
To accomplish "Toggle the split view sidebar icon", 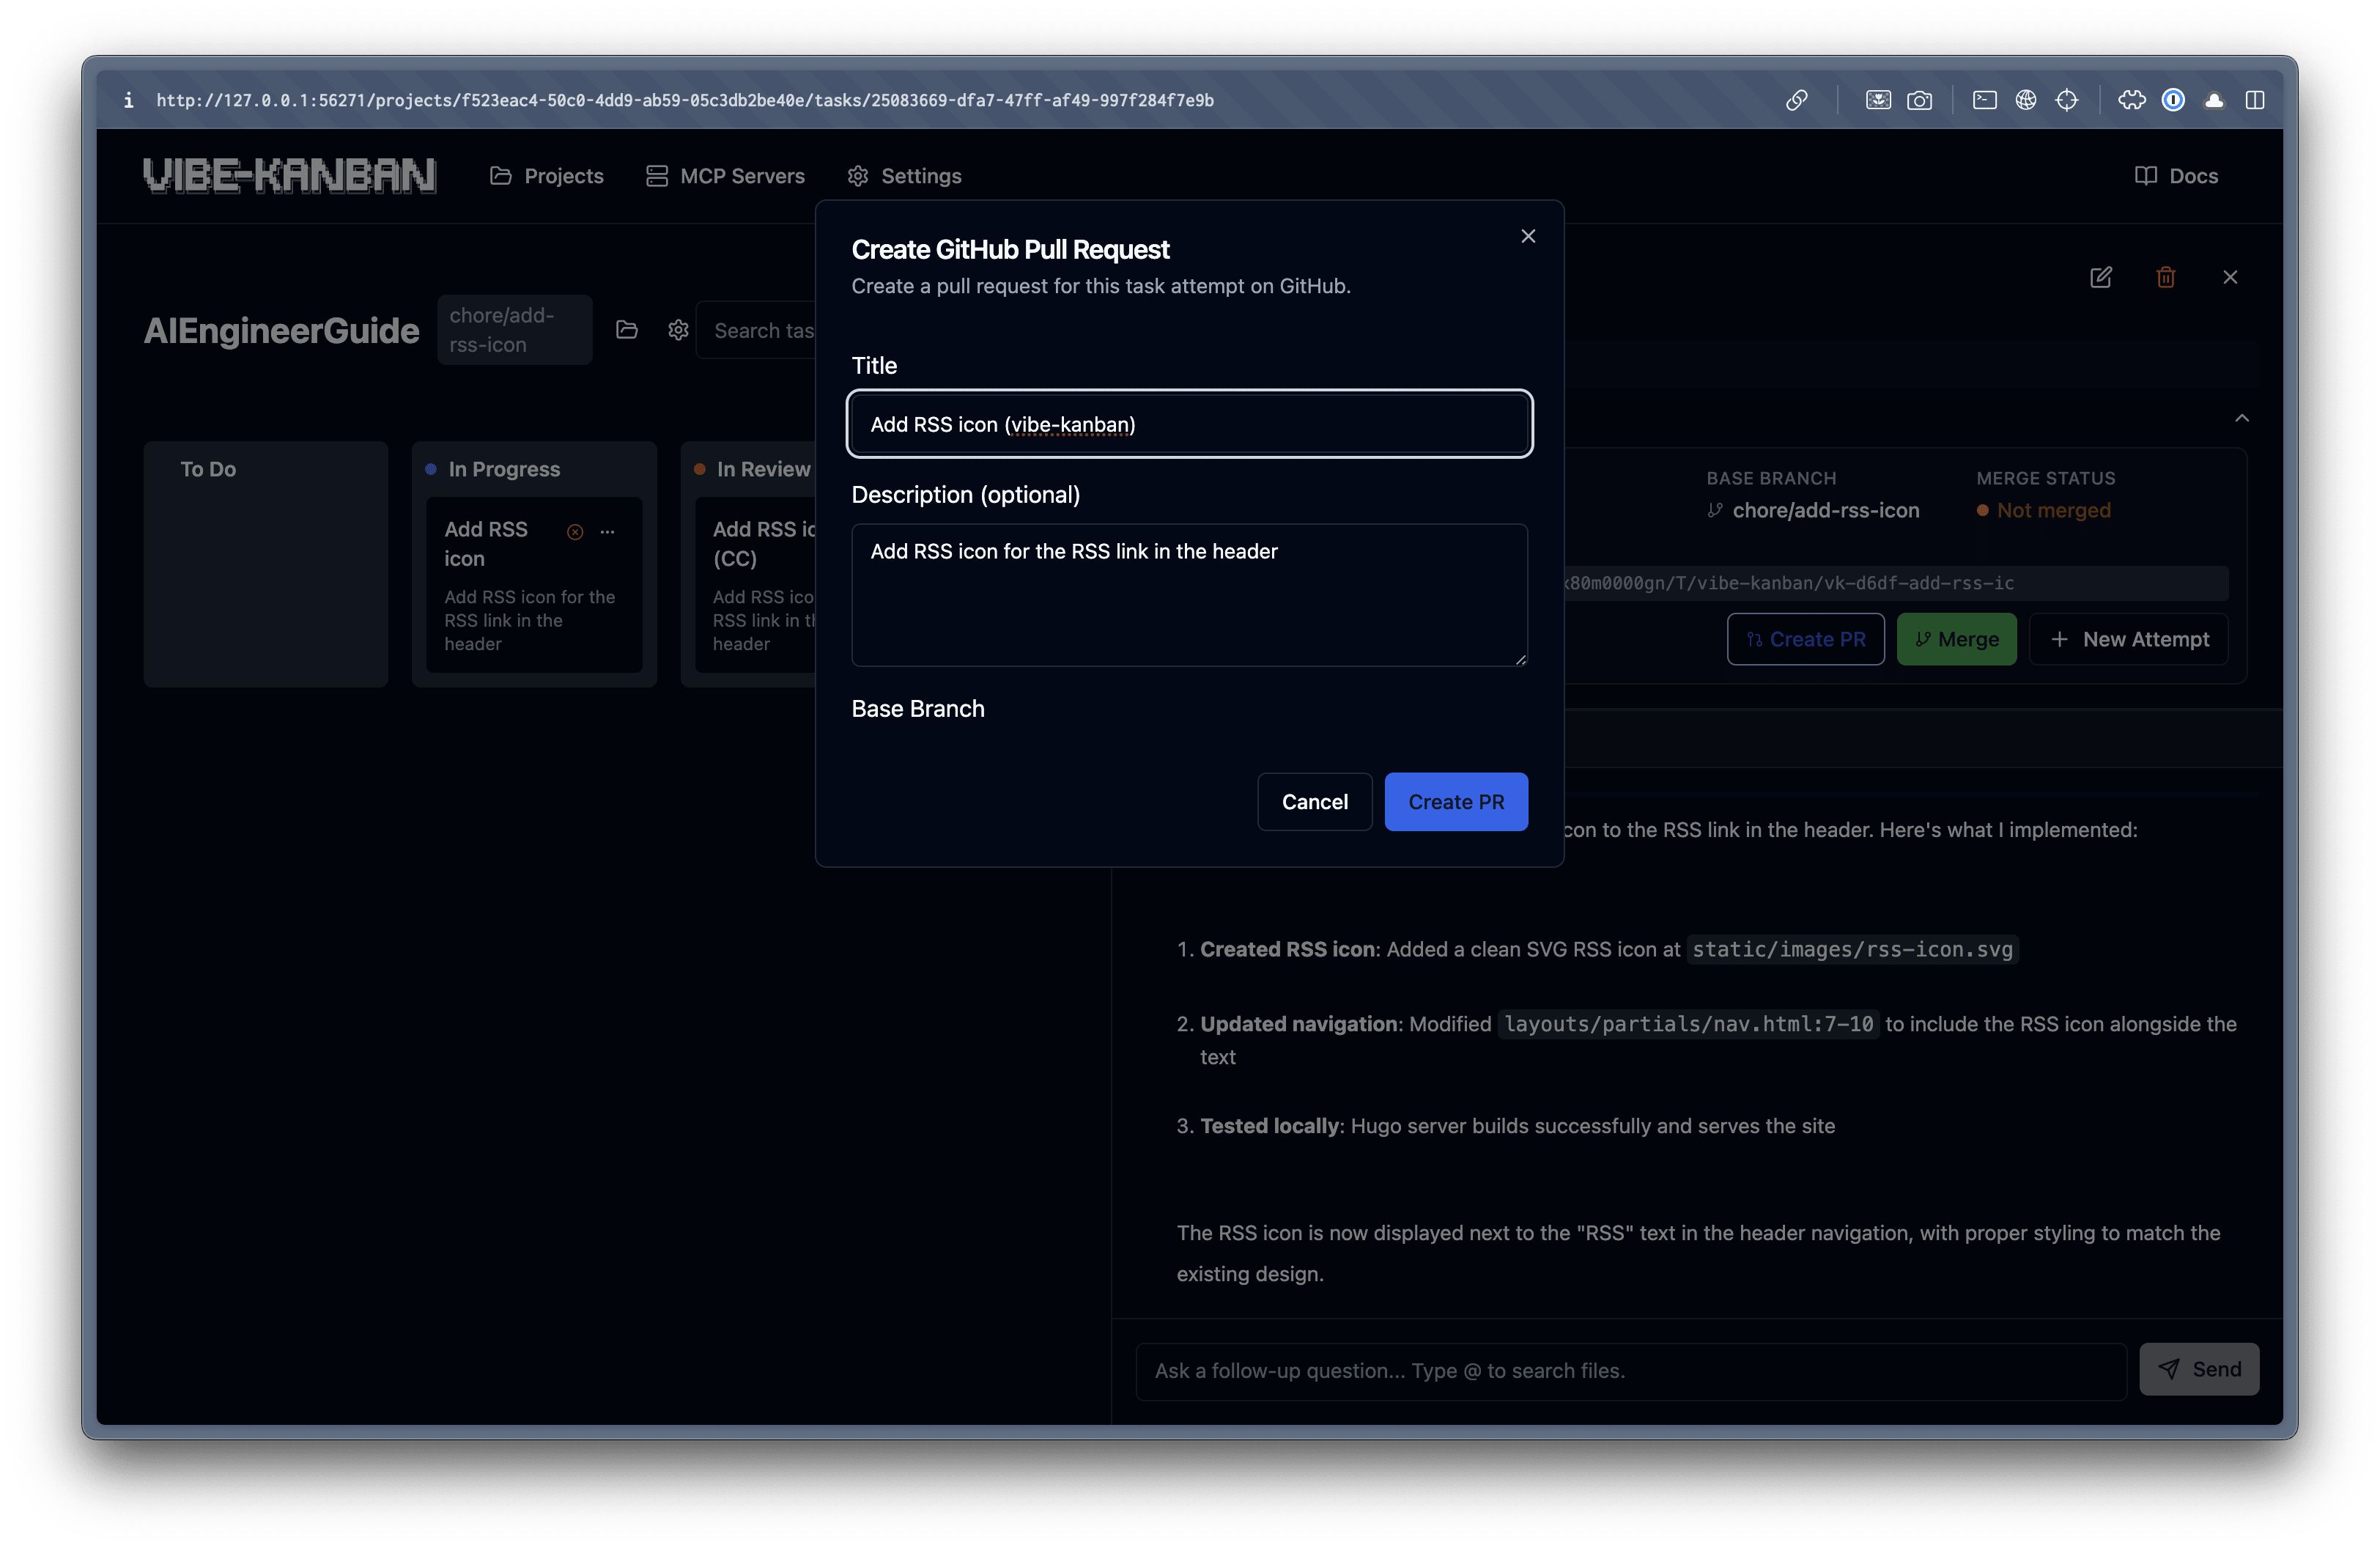I will coord(2255,100).
